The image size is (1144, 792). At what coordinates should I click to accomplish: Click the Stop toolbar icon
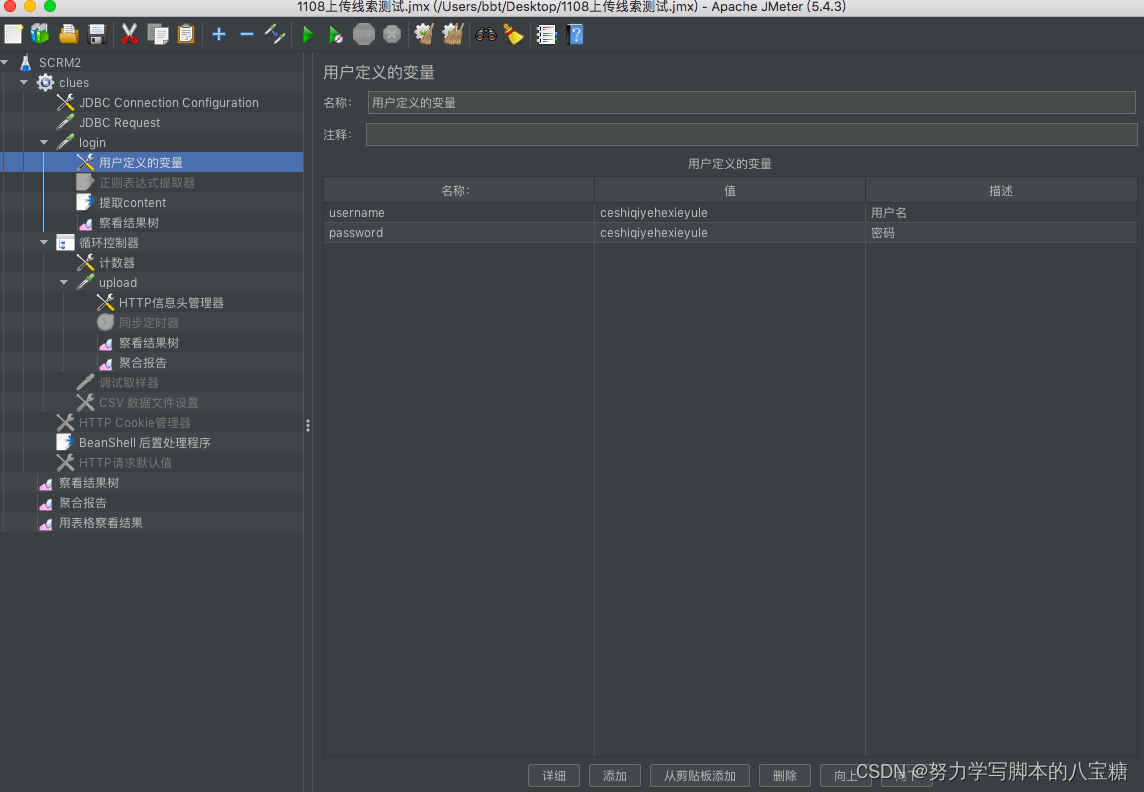coord(363,34)
